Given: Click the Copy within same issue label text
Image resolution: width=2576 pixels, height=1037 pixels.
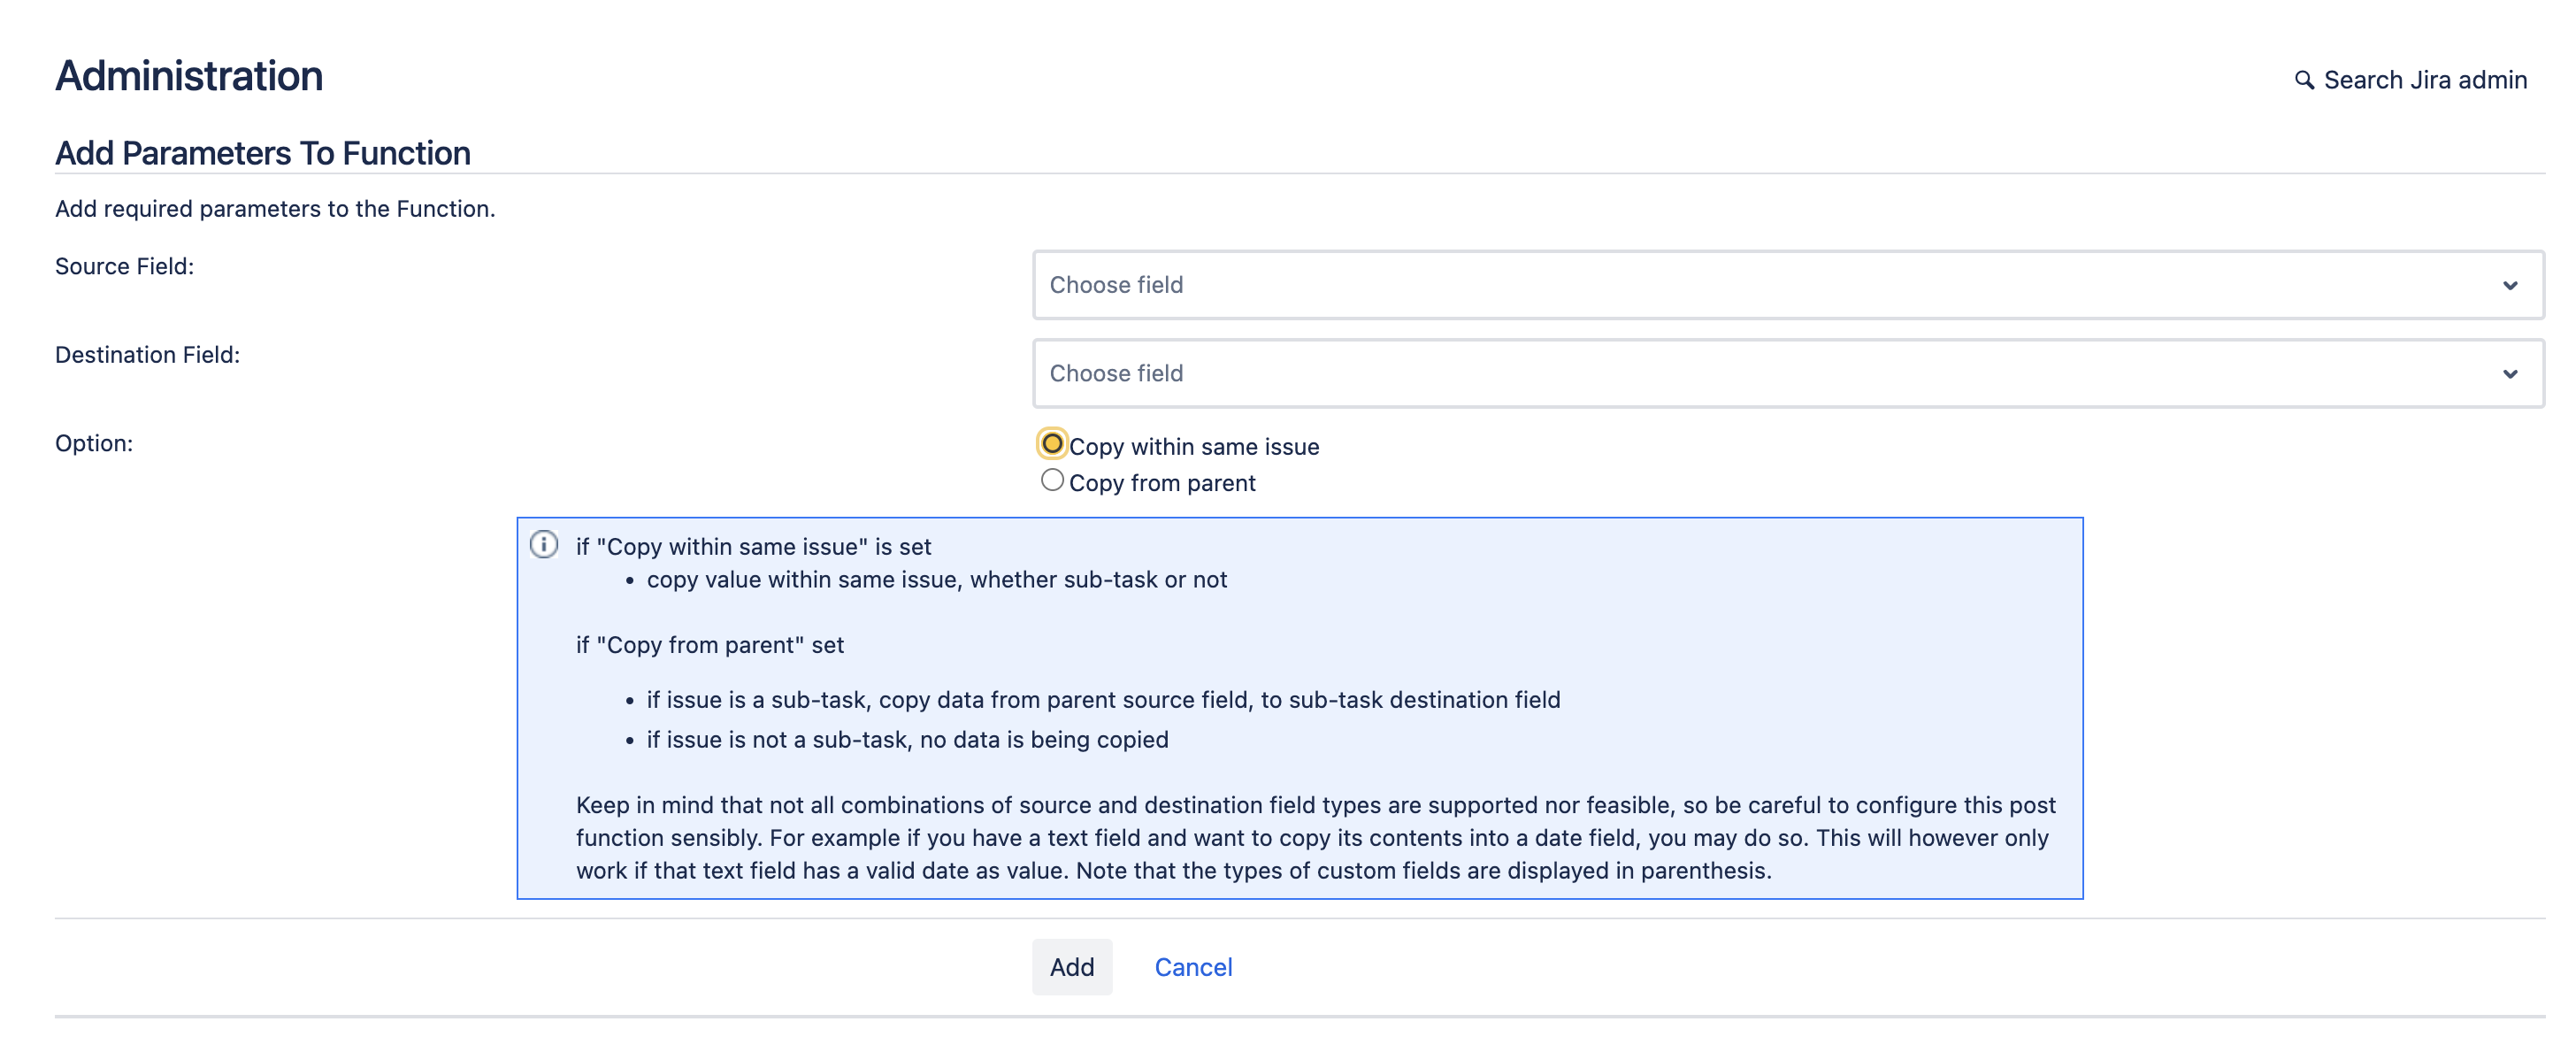Looking at the screenshot, I should [1194, 447].
